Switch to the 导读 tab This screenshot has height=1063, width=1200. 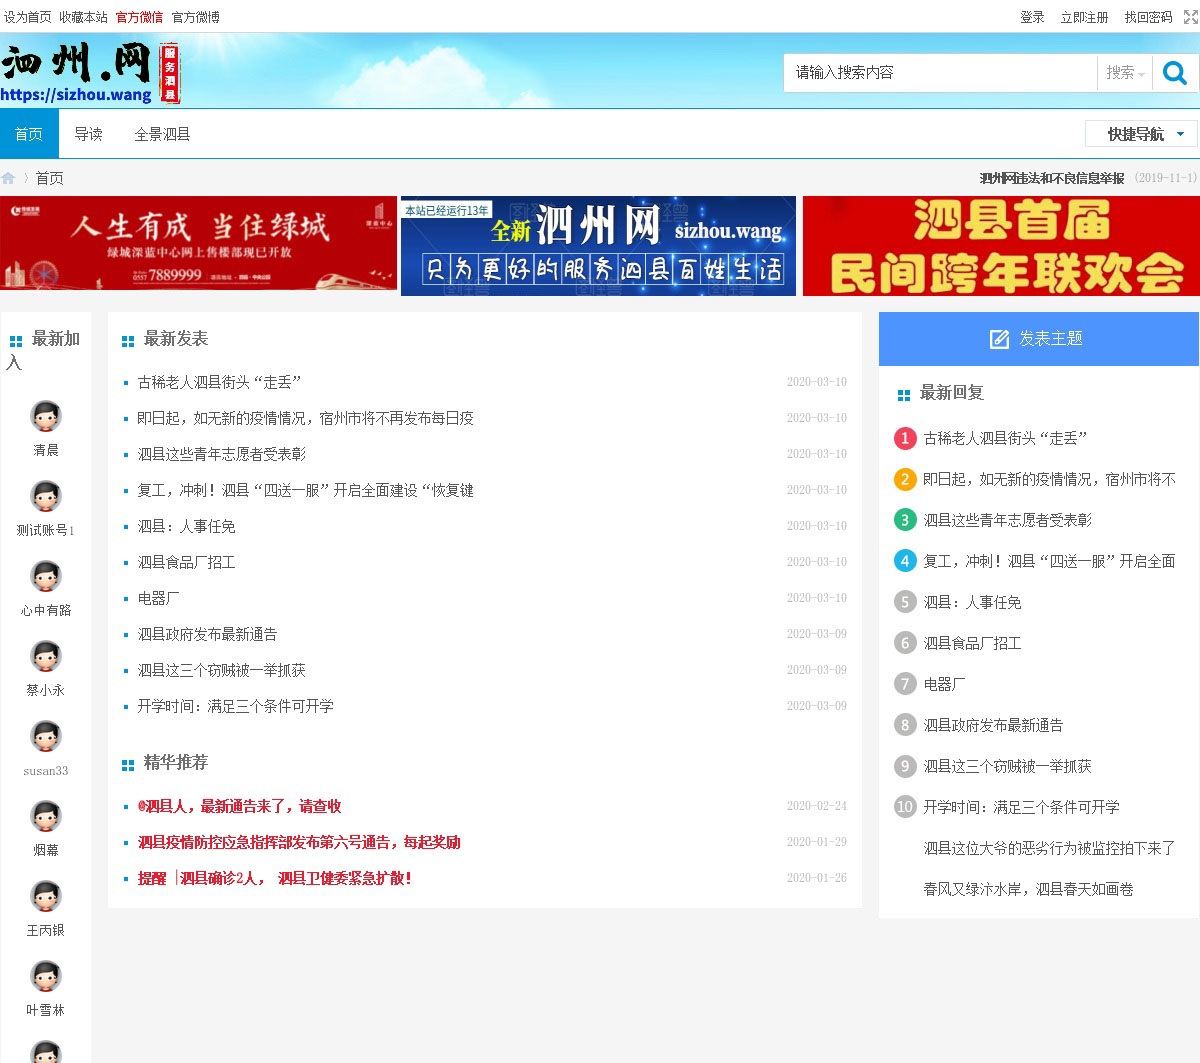[x=88, y=134]
